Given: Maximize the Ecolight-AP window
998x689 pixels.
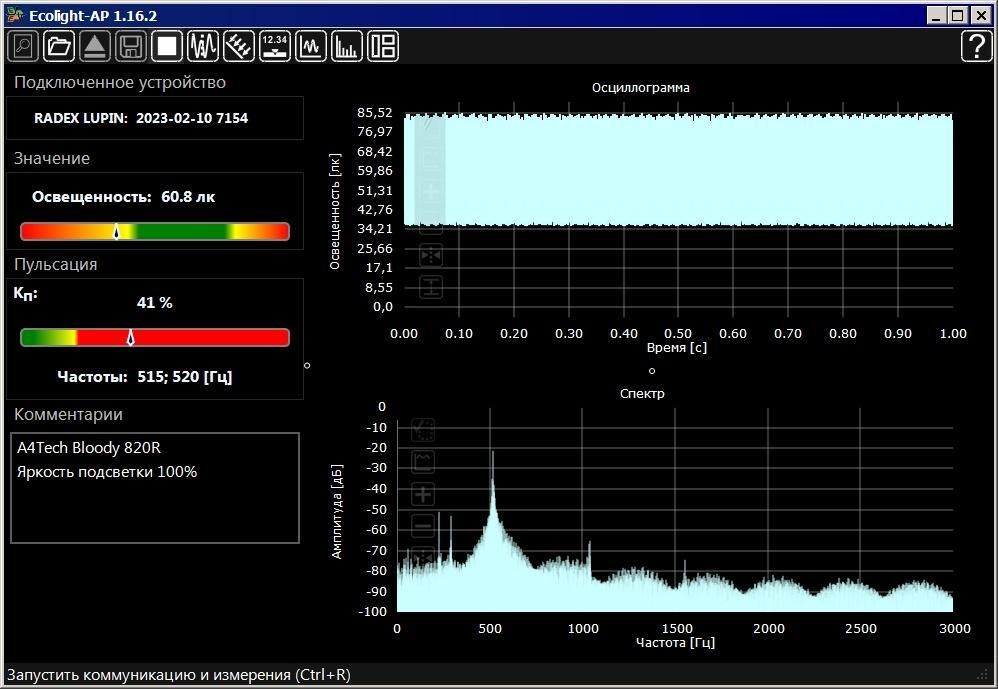Looking at the screenshot, I should tap(957, 15).
